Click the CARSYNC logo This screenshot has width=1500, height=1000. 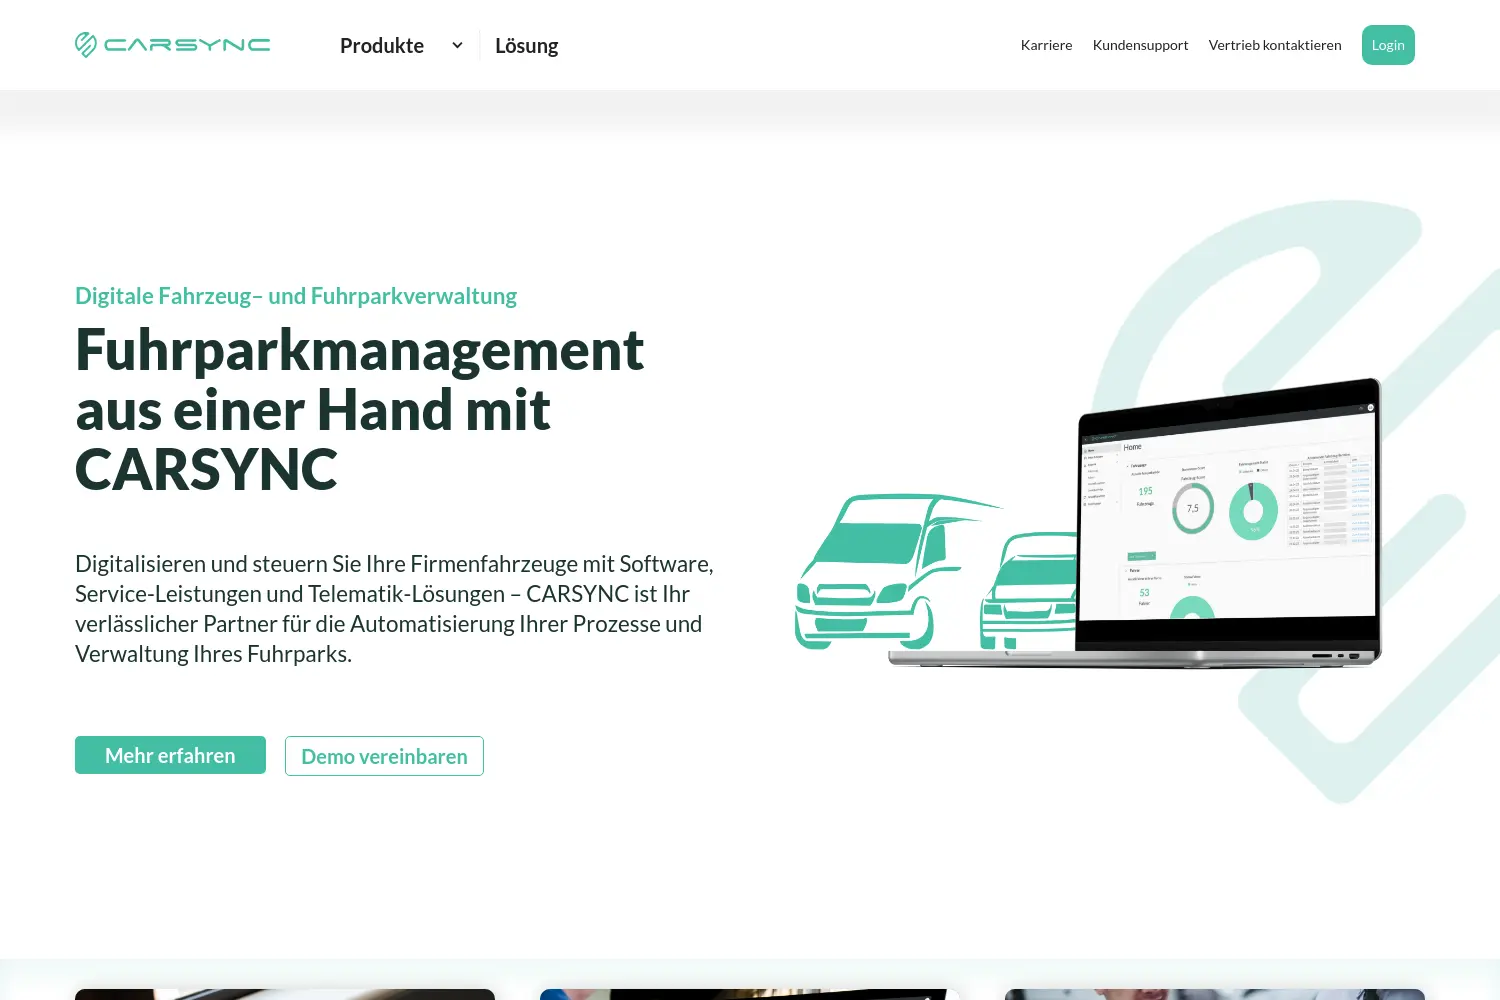coord(172,45)
